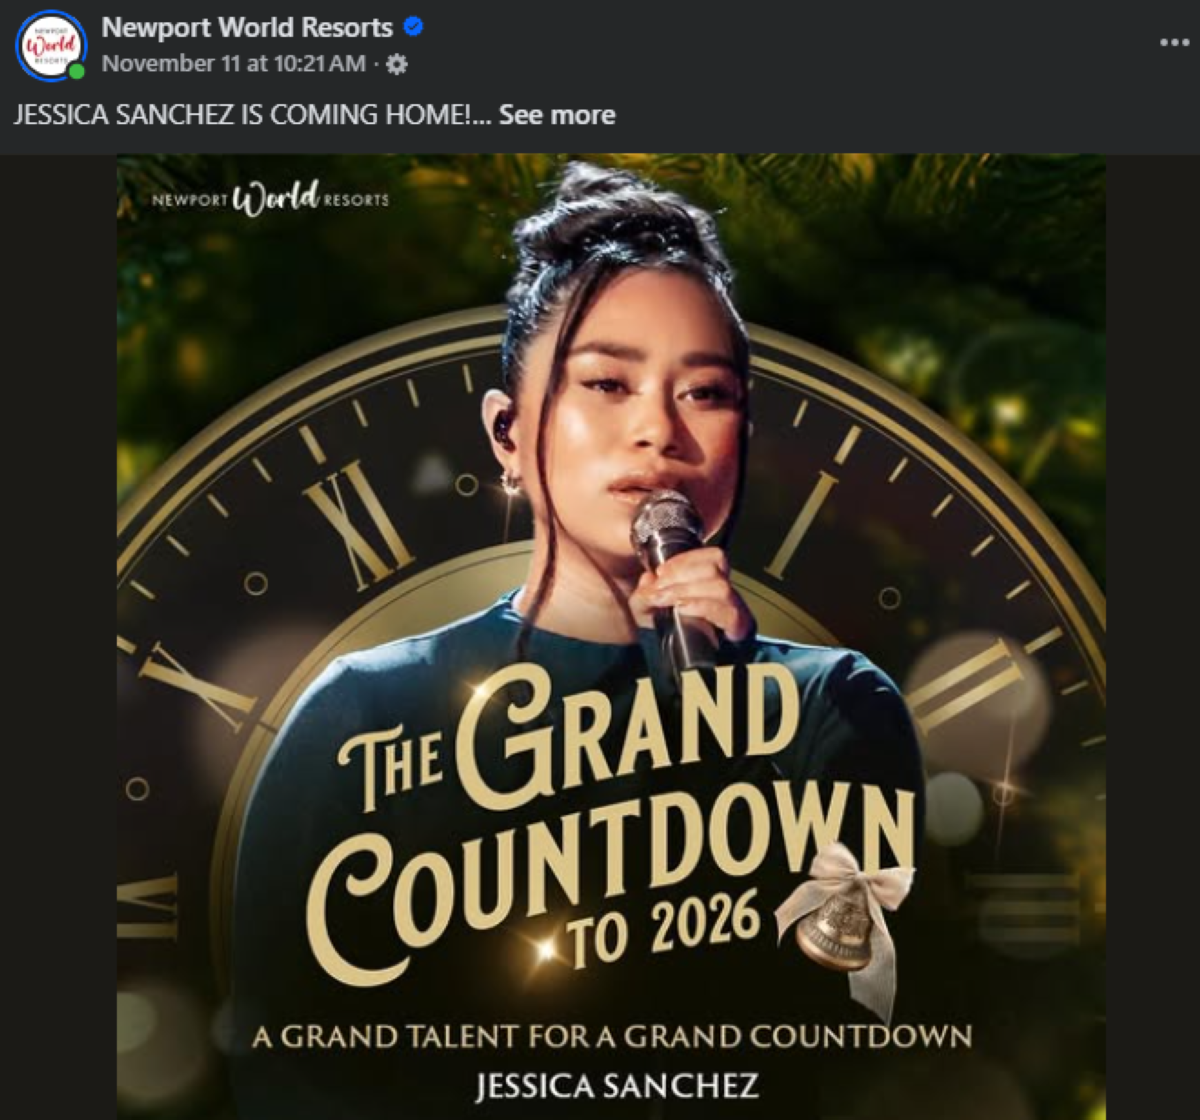Viewport: 1200px width, 1120px height.
Task: Open the Newport World Resorts page name link
Action: [247, 28]
